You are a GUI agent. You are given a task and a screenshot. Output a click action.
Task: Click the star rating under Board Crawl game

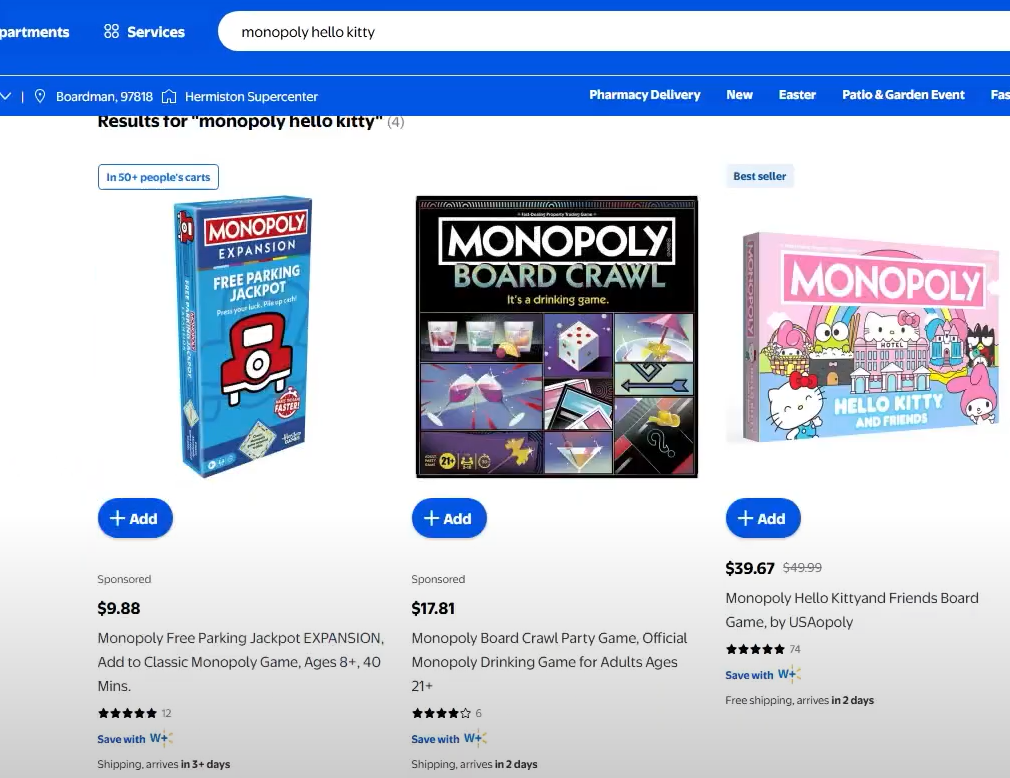(441, 713)
